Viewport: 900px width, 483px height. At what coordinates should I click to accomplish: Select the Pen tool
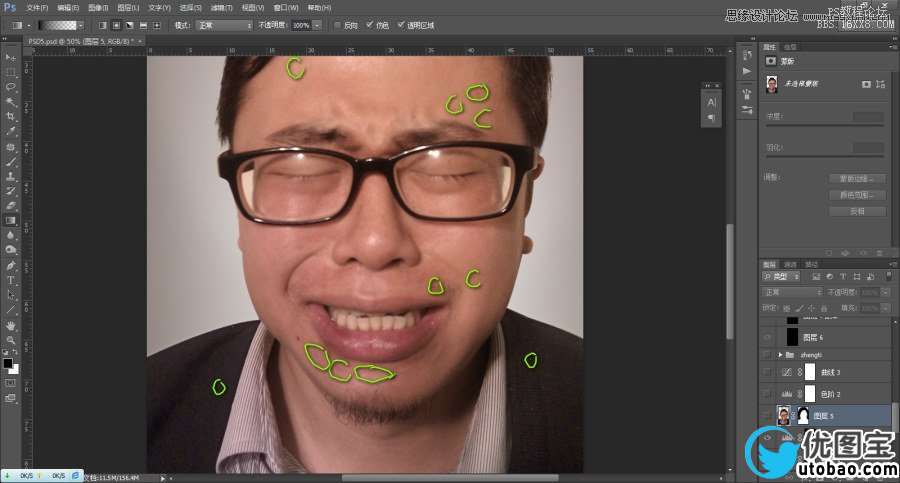10,266
